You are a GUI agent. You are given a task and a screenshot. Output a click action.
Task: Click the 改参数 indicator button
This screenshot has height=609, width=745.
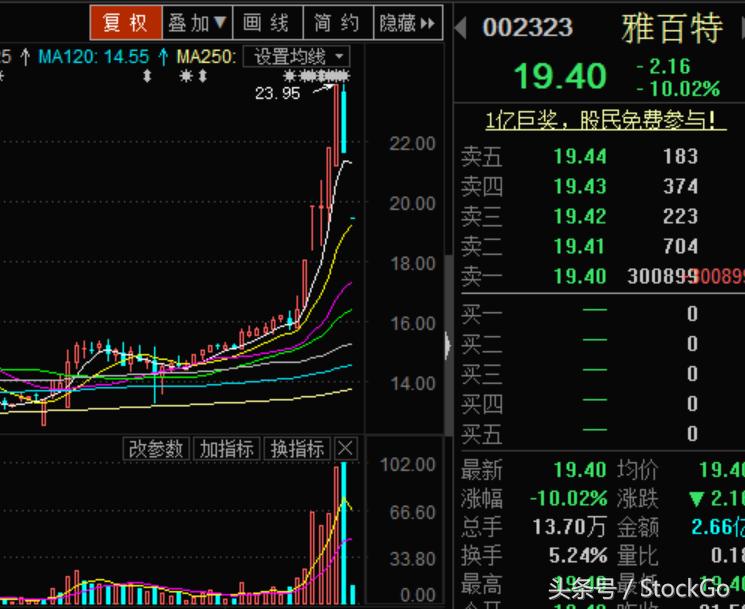[x=156, y=448]
